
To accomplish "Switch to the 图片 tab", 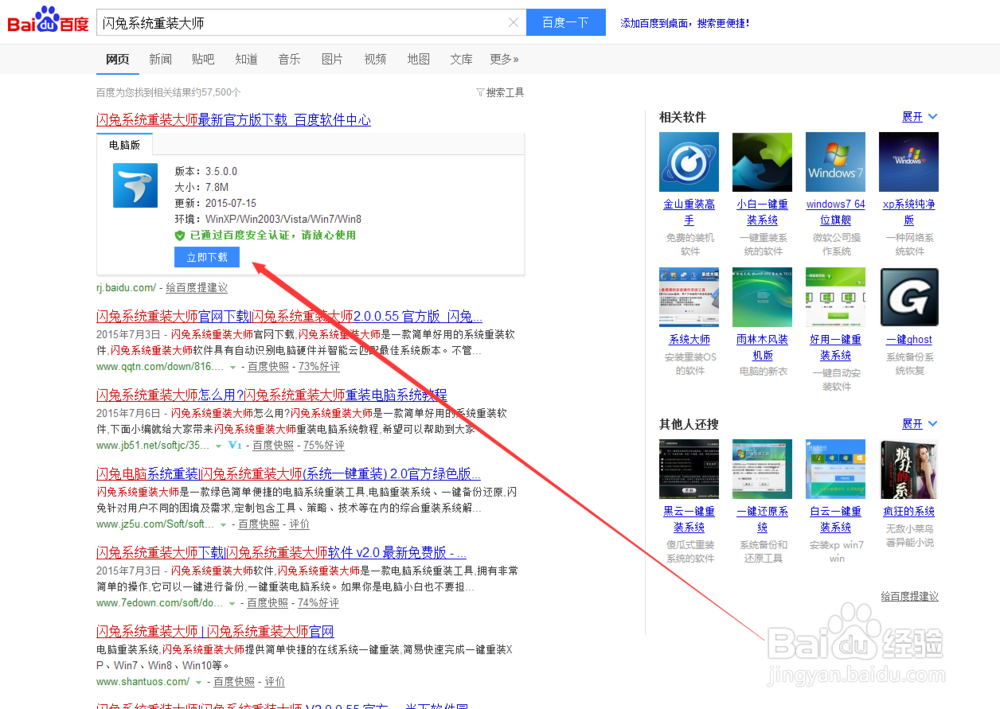I will click(x=332, y=59).
